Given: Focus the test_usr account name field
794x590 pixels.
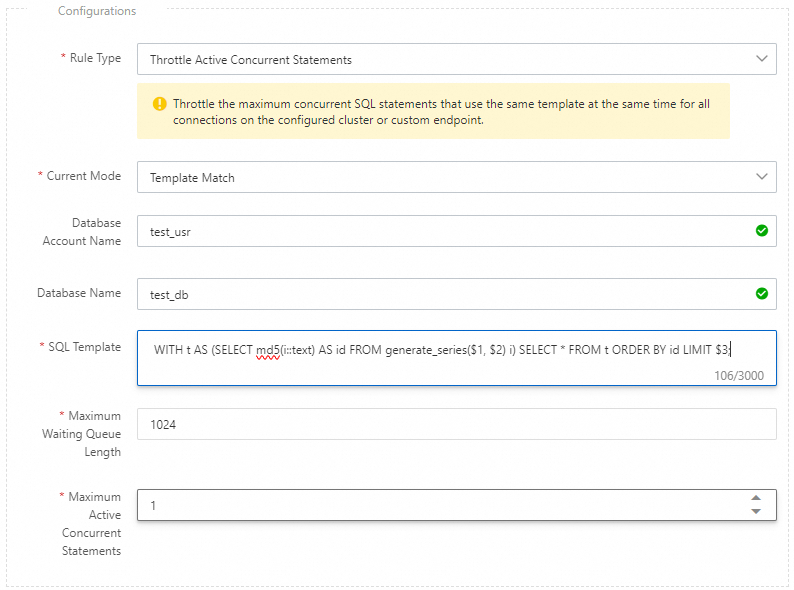Looking at the screenshot, I should (440, 231).
